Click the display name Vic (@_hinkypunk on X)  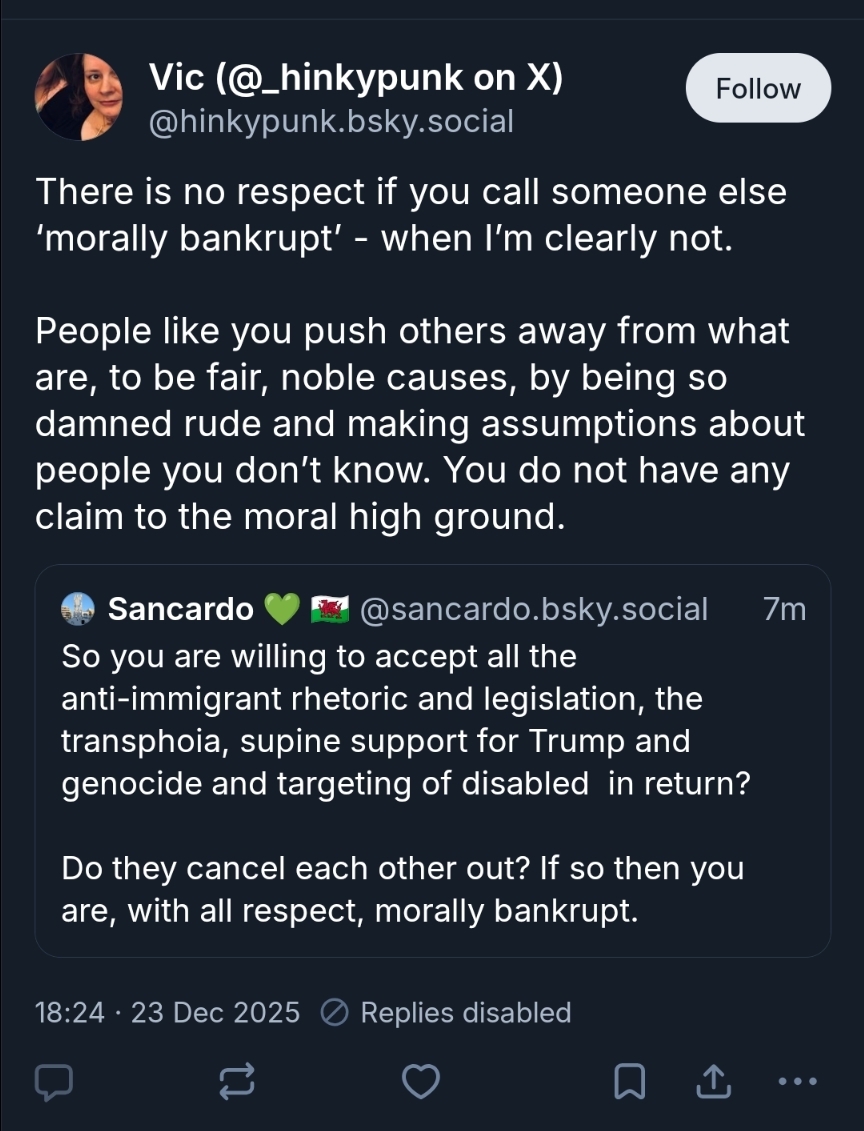355,75
